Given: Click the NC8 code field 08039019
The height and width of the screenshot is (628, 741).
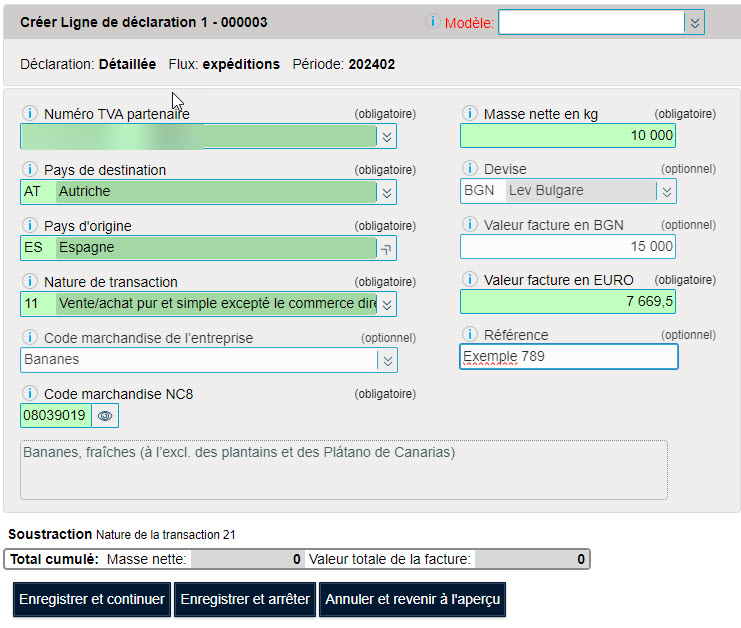Looking at the screenshot, I should pyautogui.click(x=56, y=416).
